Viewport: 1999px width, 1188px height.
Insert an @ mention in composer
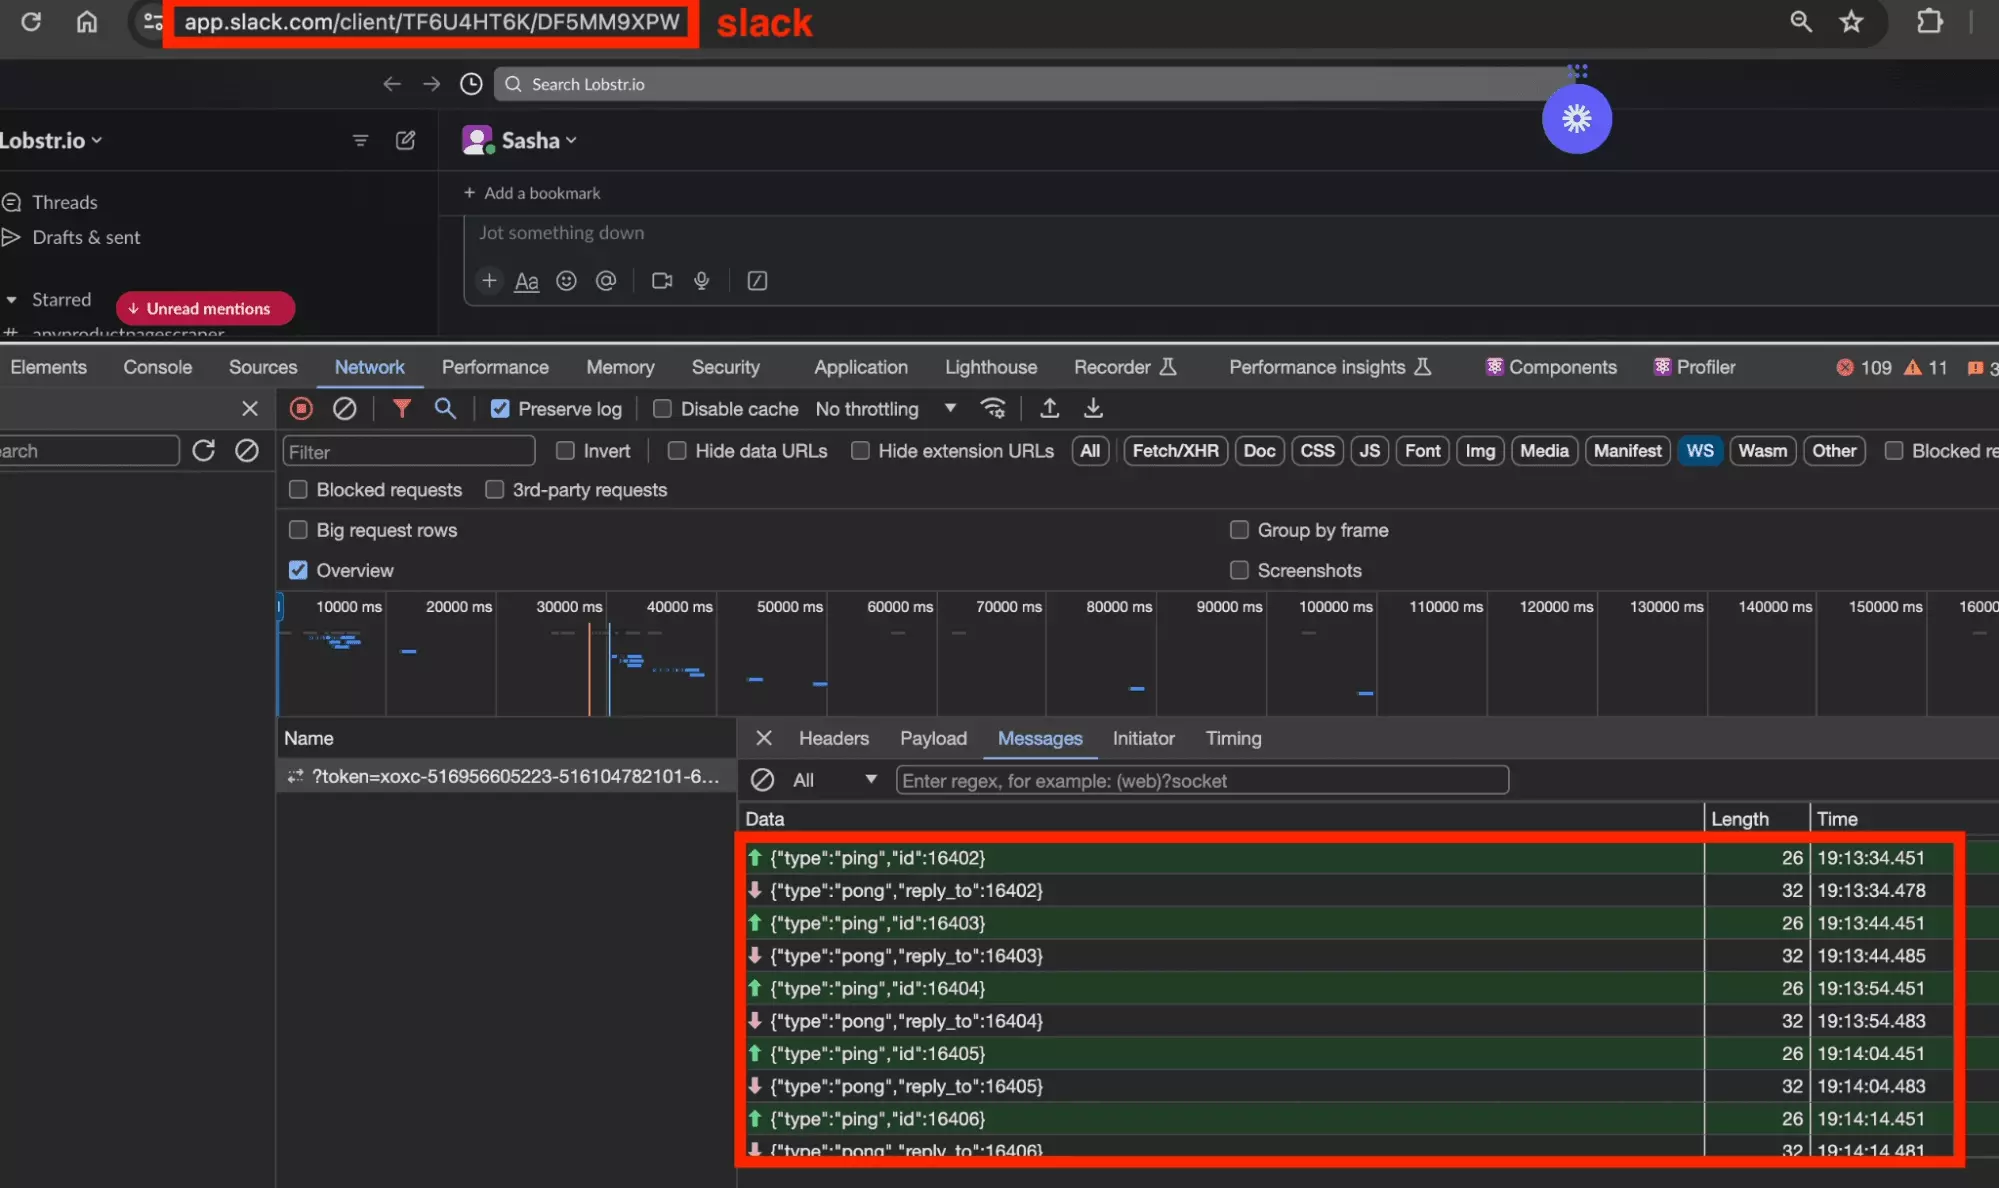tap(605, 281)
